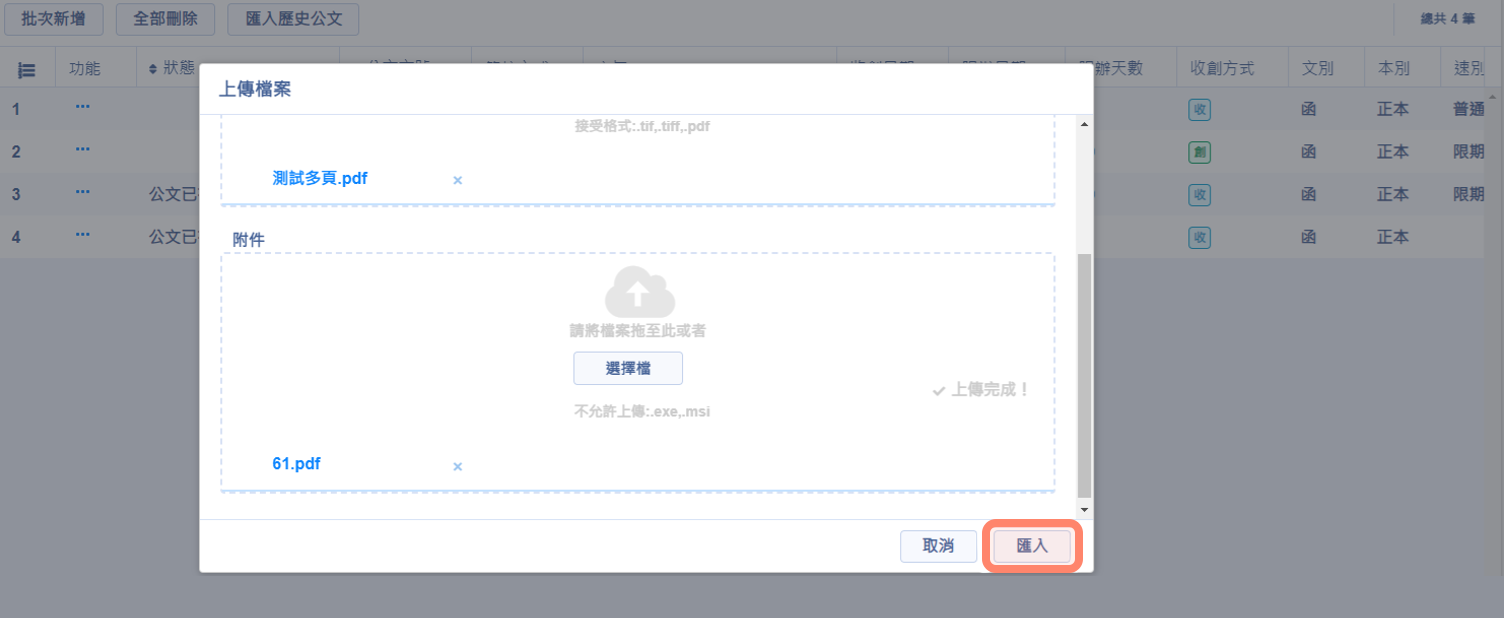Open the row 3 function ellipsis menu
1504x618 pixels.
tap(82, 193)
